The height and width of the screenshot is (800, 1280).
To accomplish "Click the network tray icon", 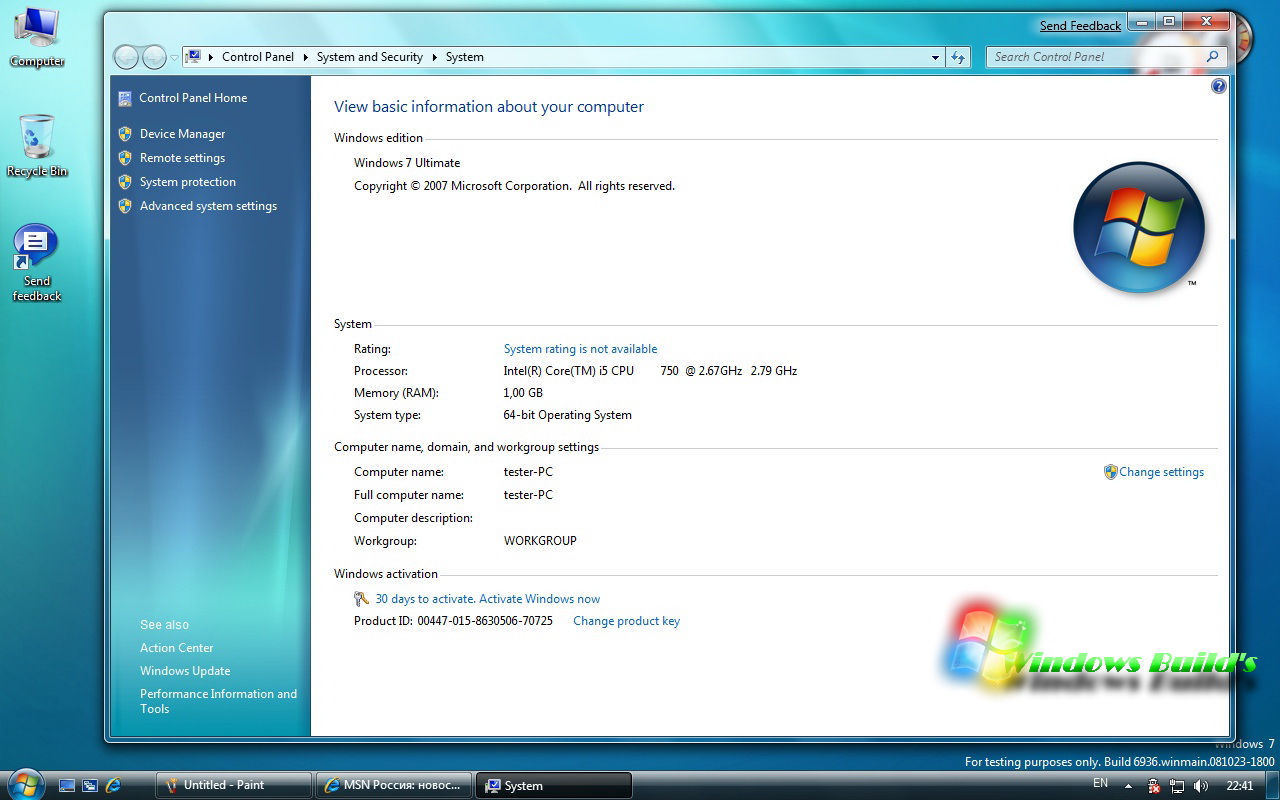I will [1177, 786].
